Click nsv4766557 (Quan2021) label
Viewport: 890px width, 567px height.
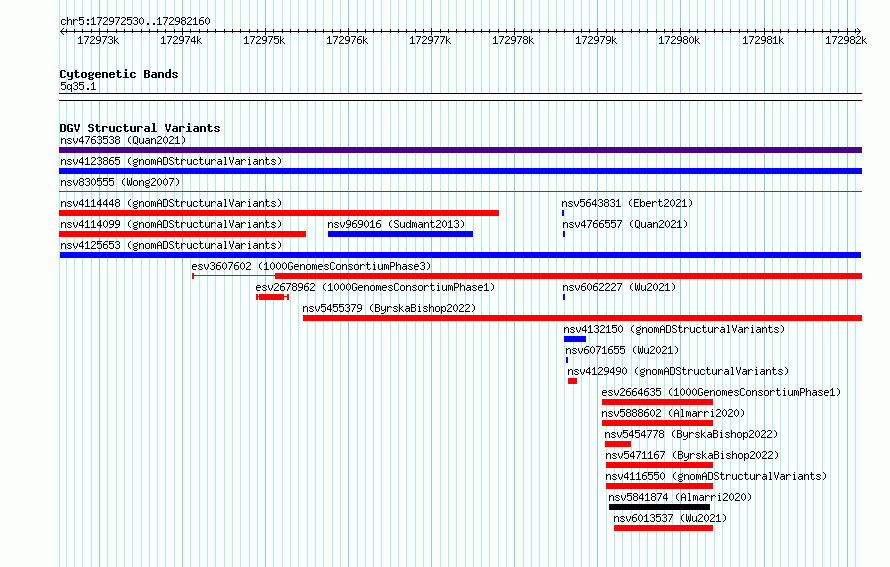click(x=625, y=224)
